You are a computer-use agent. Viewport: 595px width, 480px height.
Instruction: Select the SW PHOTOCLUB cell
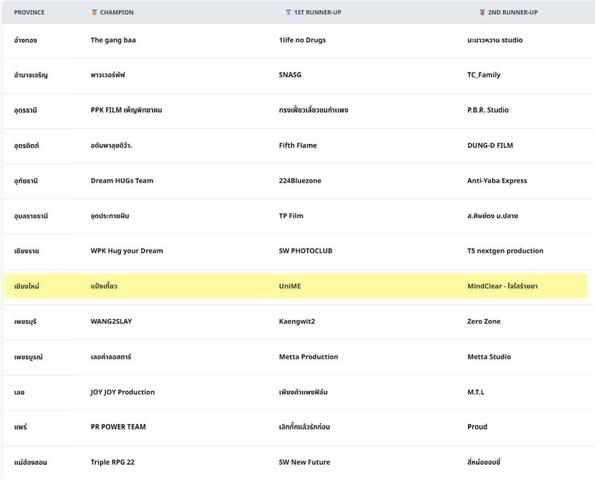click(x=305, y=251)
